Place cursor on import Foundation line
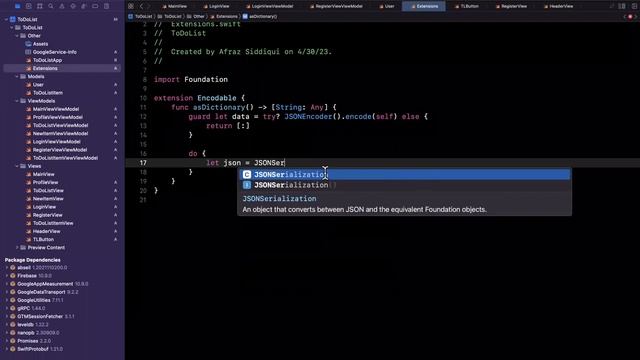The width and height of the screenshot is (640, 360). pyautogui.click(x=191, y=80)
